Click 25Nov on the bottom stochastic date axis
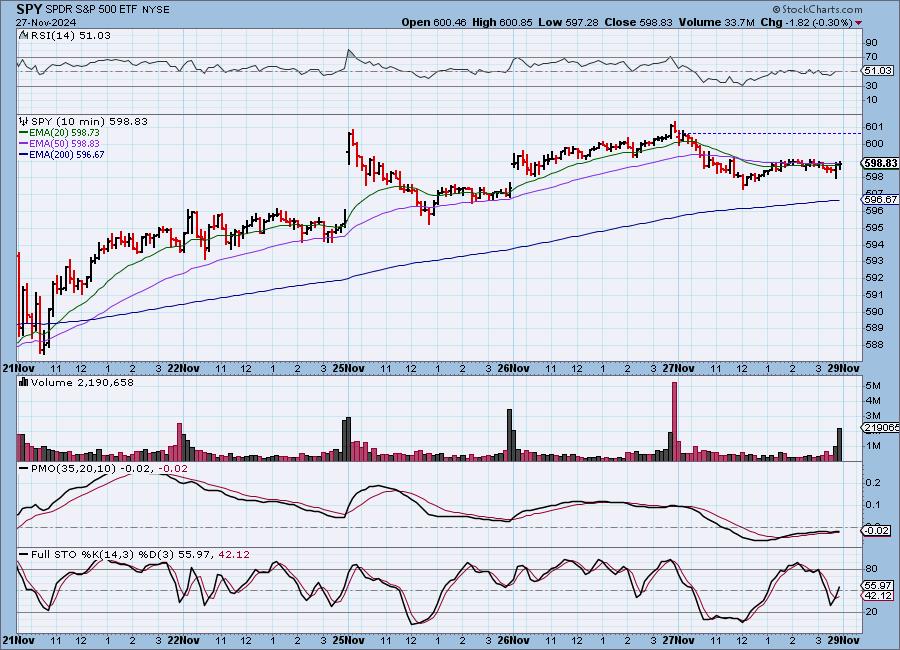The height and width of the screenshot is (650, 900). tap(348, 640)
